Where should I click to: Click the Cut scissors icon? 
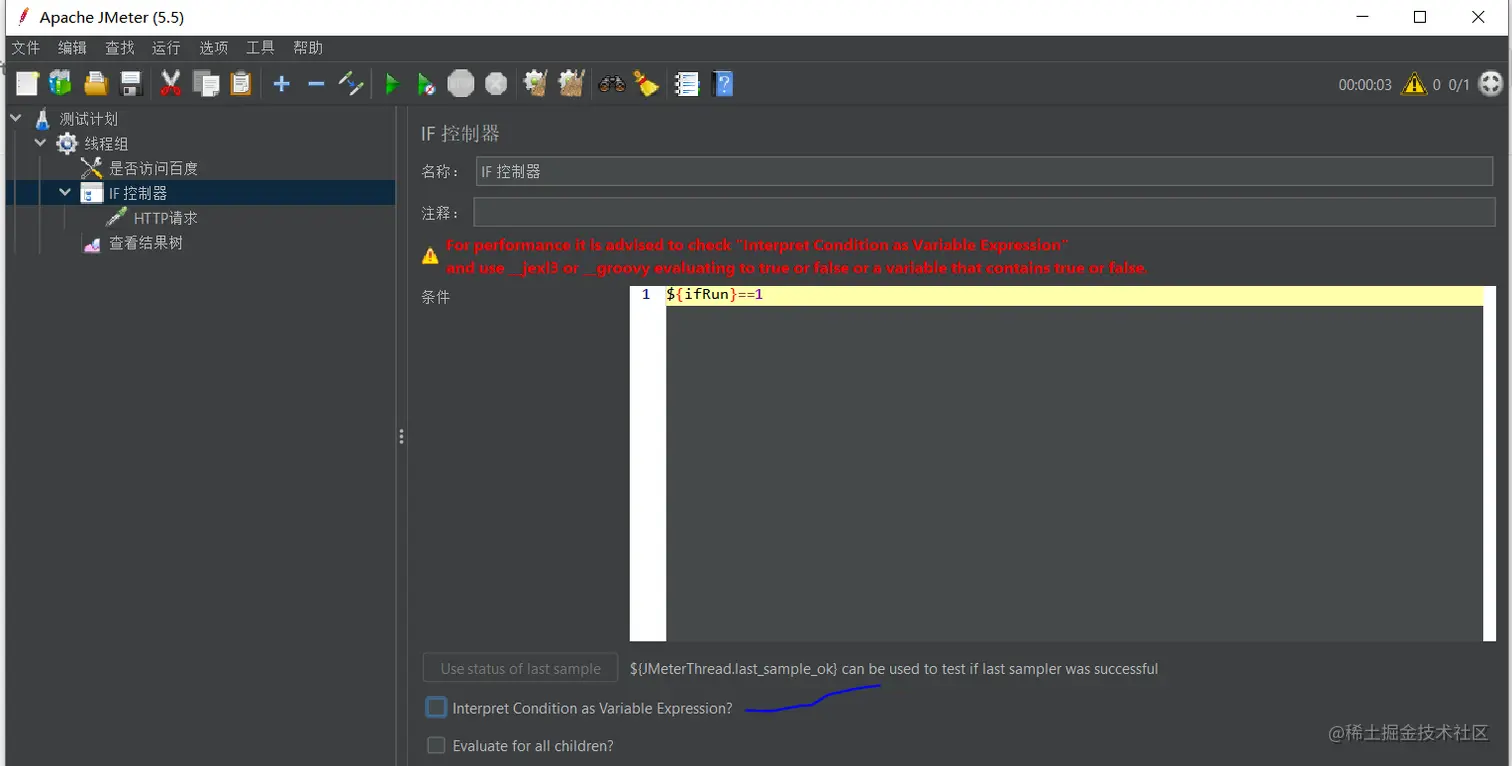coord(171,84)
